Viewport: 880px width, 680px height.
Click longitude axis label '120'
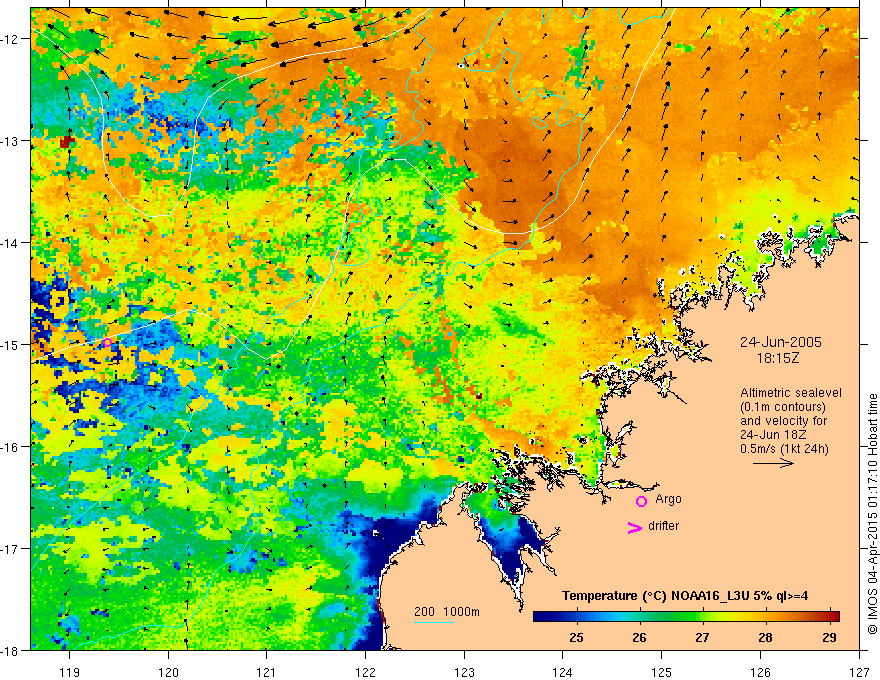[x=168, y=672]
